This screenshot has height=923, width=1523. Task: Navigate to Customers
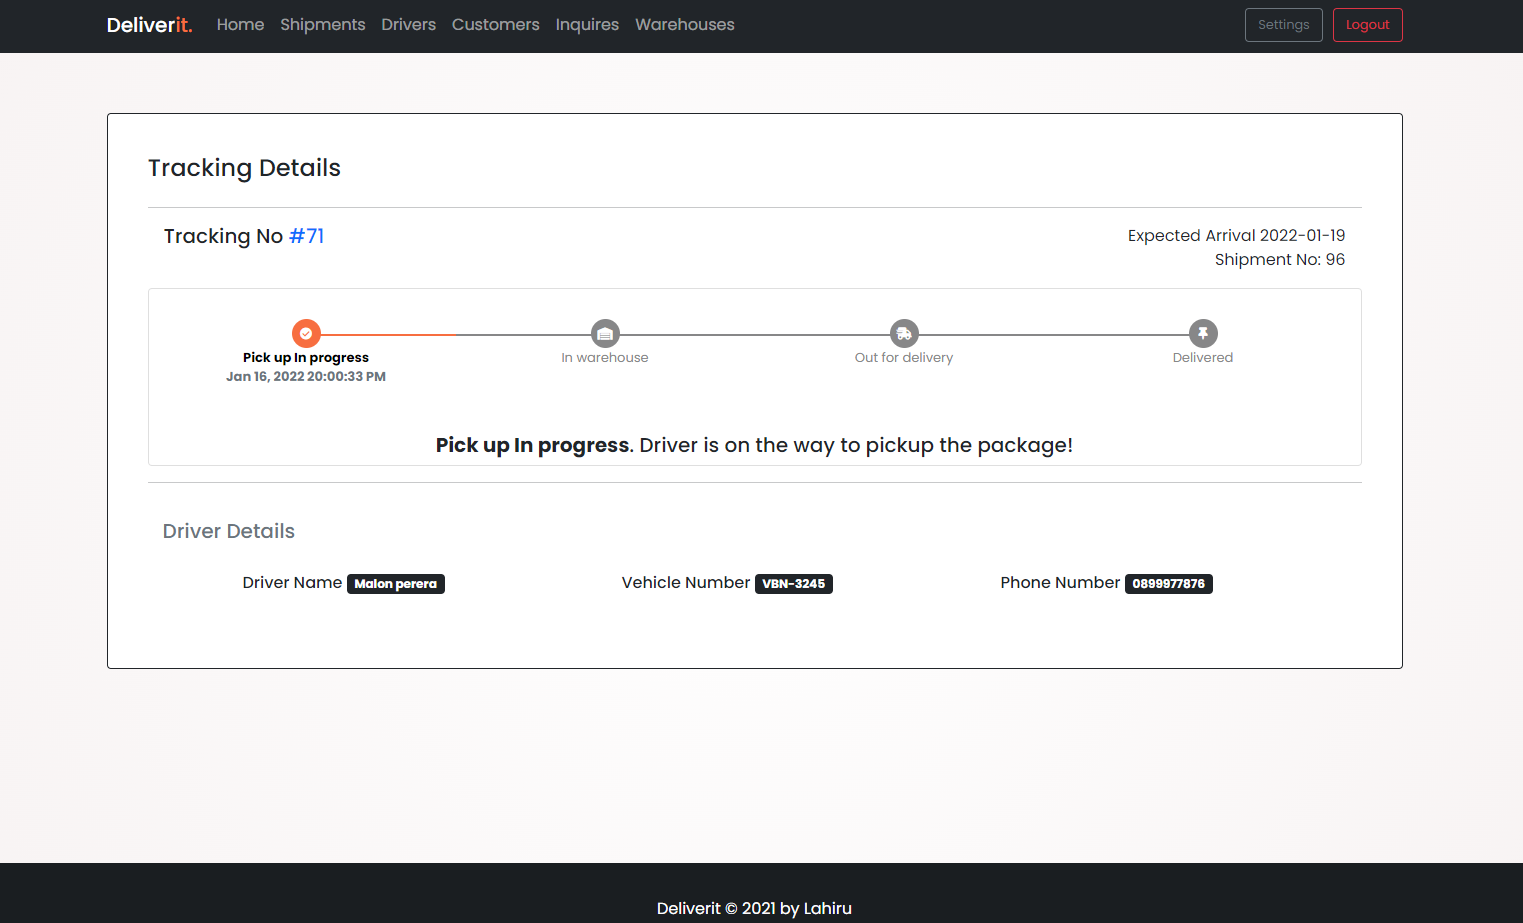495,25
